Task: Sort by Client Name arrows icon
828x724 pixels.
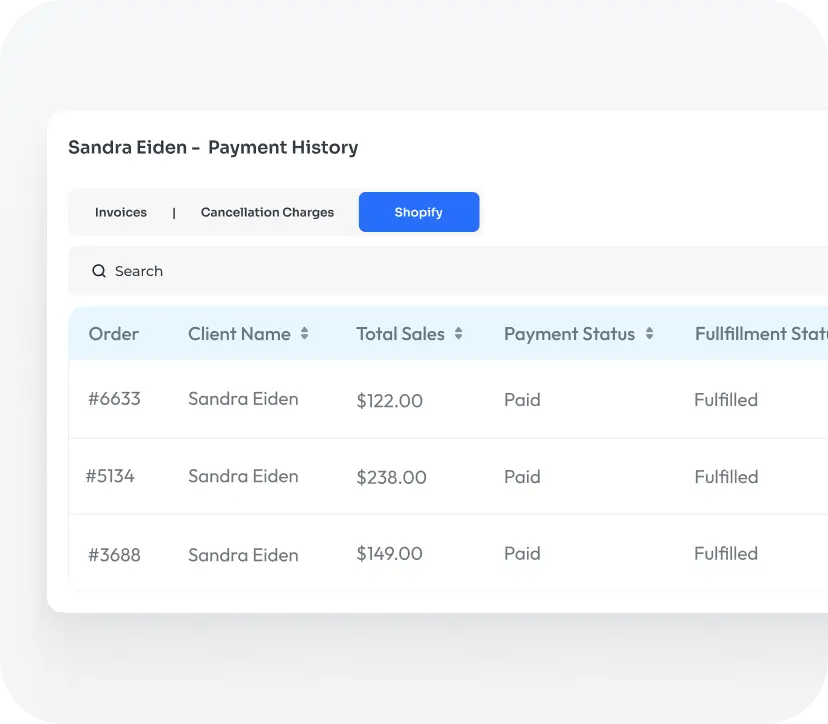Action: point(304,334)
